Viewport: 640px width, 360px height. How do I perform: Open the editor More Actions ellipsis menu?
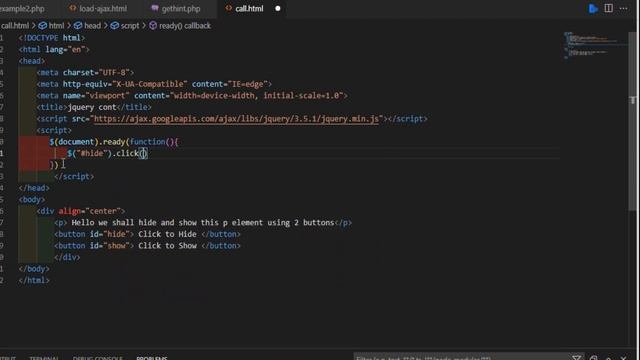(624, 8)
